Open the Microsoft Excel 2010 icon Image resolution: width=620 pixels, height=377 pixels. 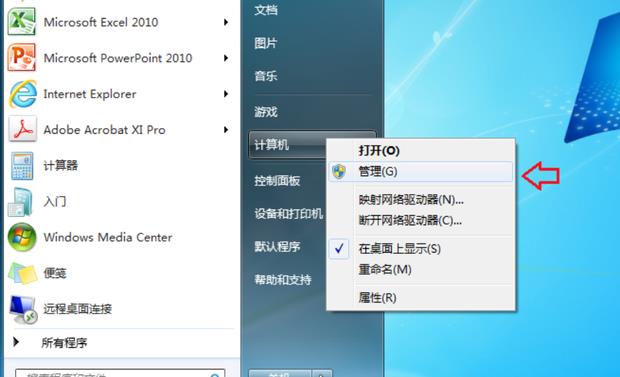22,22
